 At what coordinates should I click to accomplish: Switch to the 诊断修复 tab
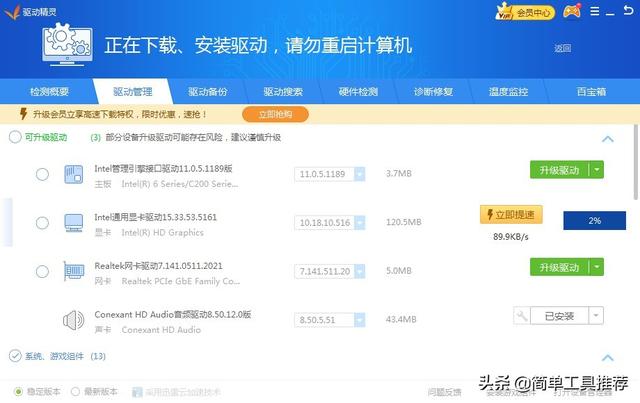[x=433, y=92]
